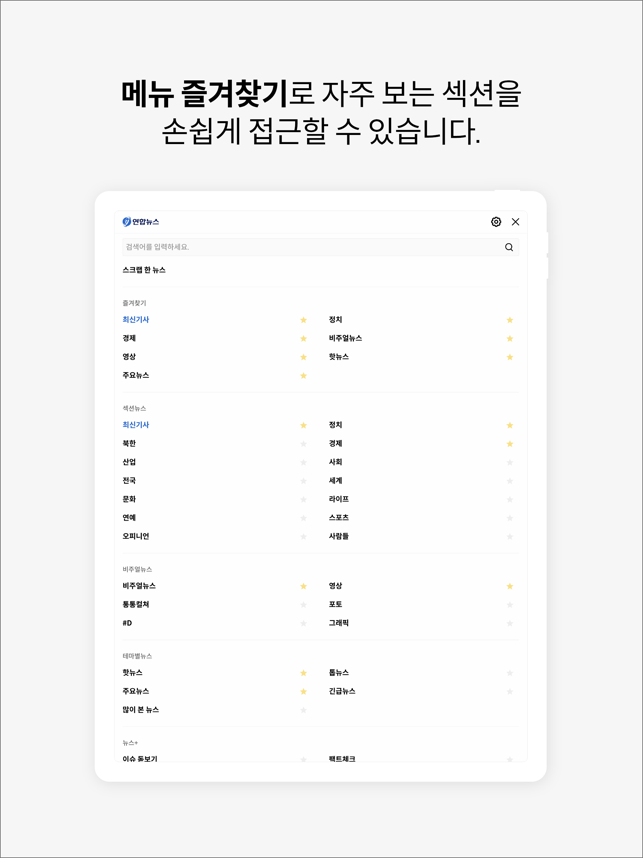
Task: Toggle star for 북한 section
Action: pyautogui.click(x=304, y=444)
